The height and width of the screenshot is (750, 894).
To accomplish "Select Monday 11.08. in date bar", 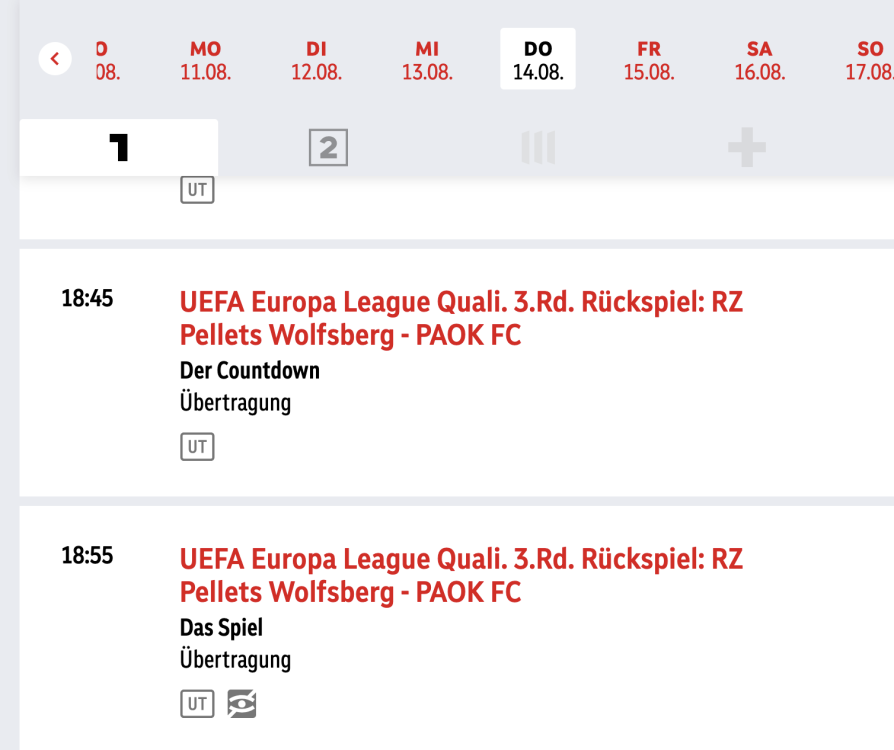I will (x=206, y=60).
